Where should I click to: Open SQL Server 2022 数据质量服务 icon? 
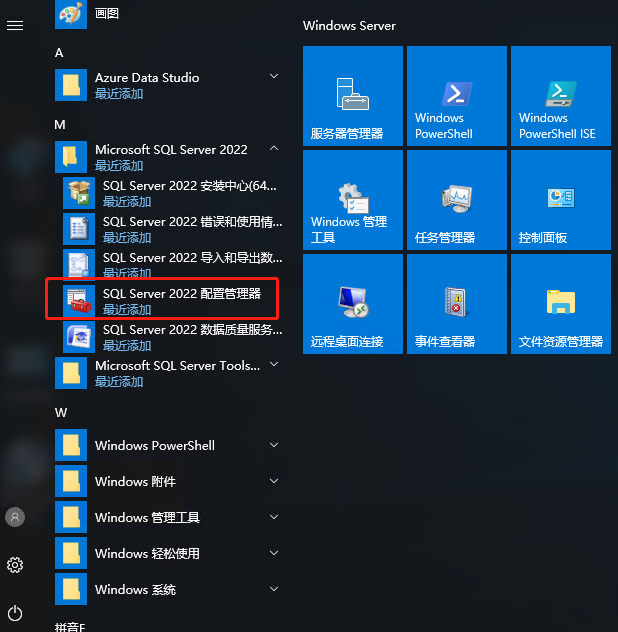click(79, 337)
